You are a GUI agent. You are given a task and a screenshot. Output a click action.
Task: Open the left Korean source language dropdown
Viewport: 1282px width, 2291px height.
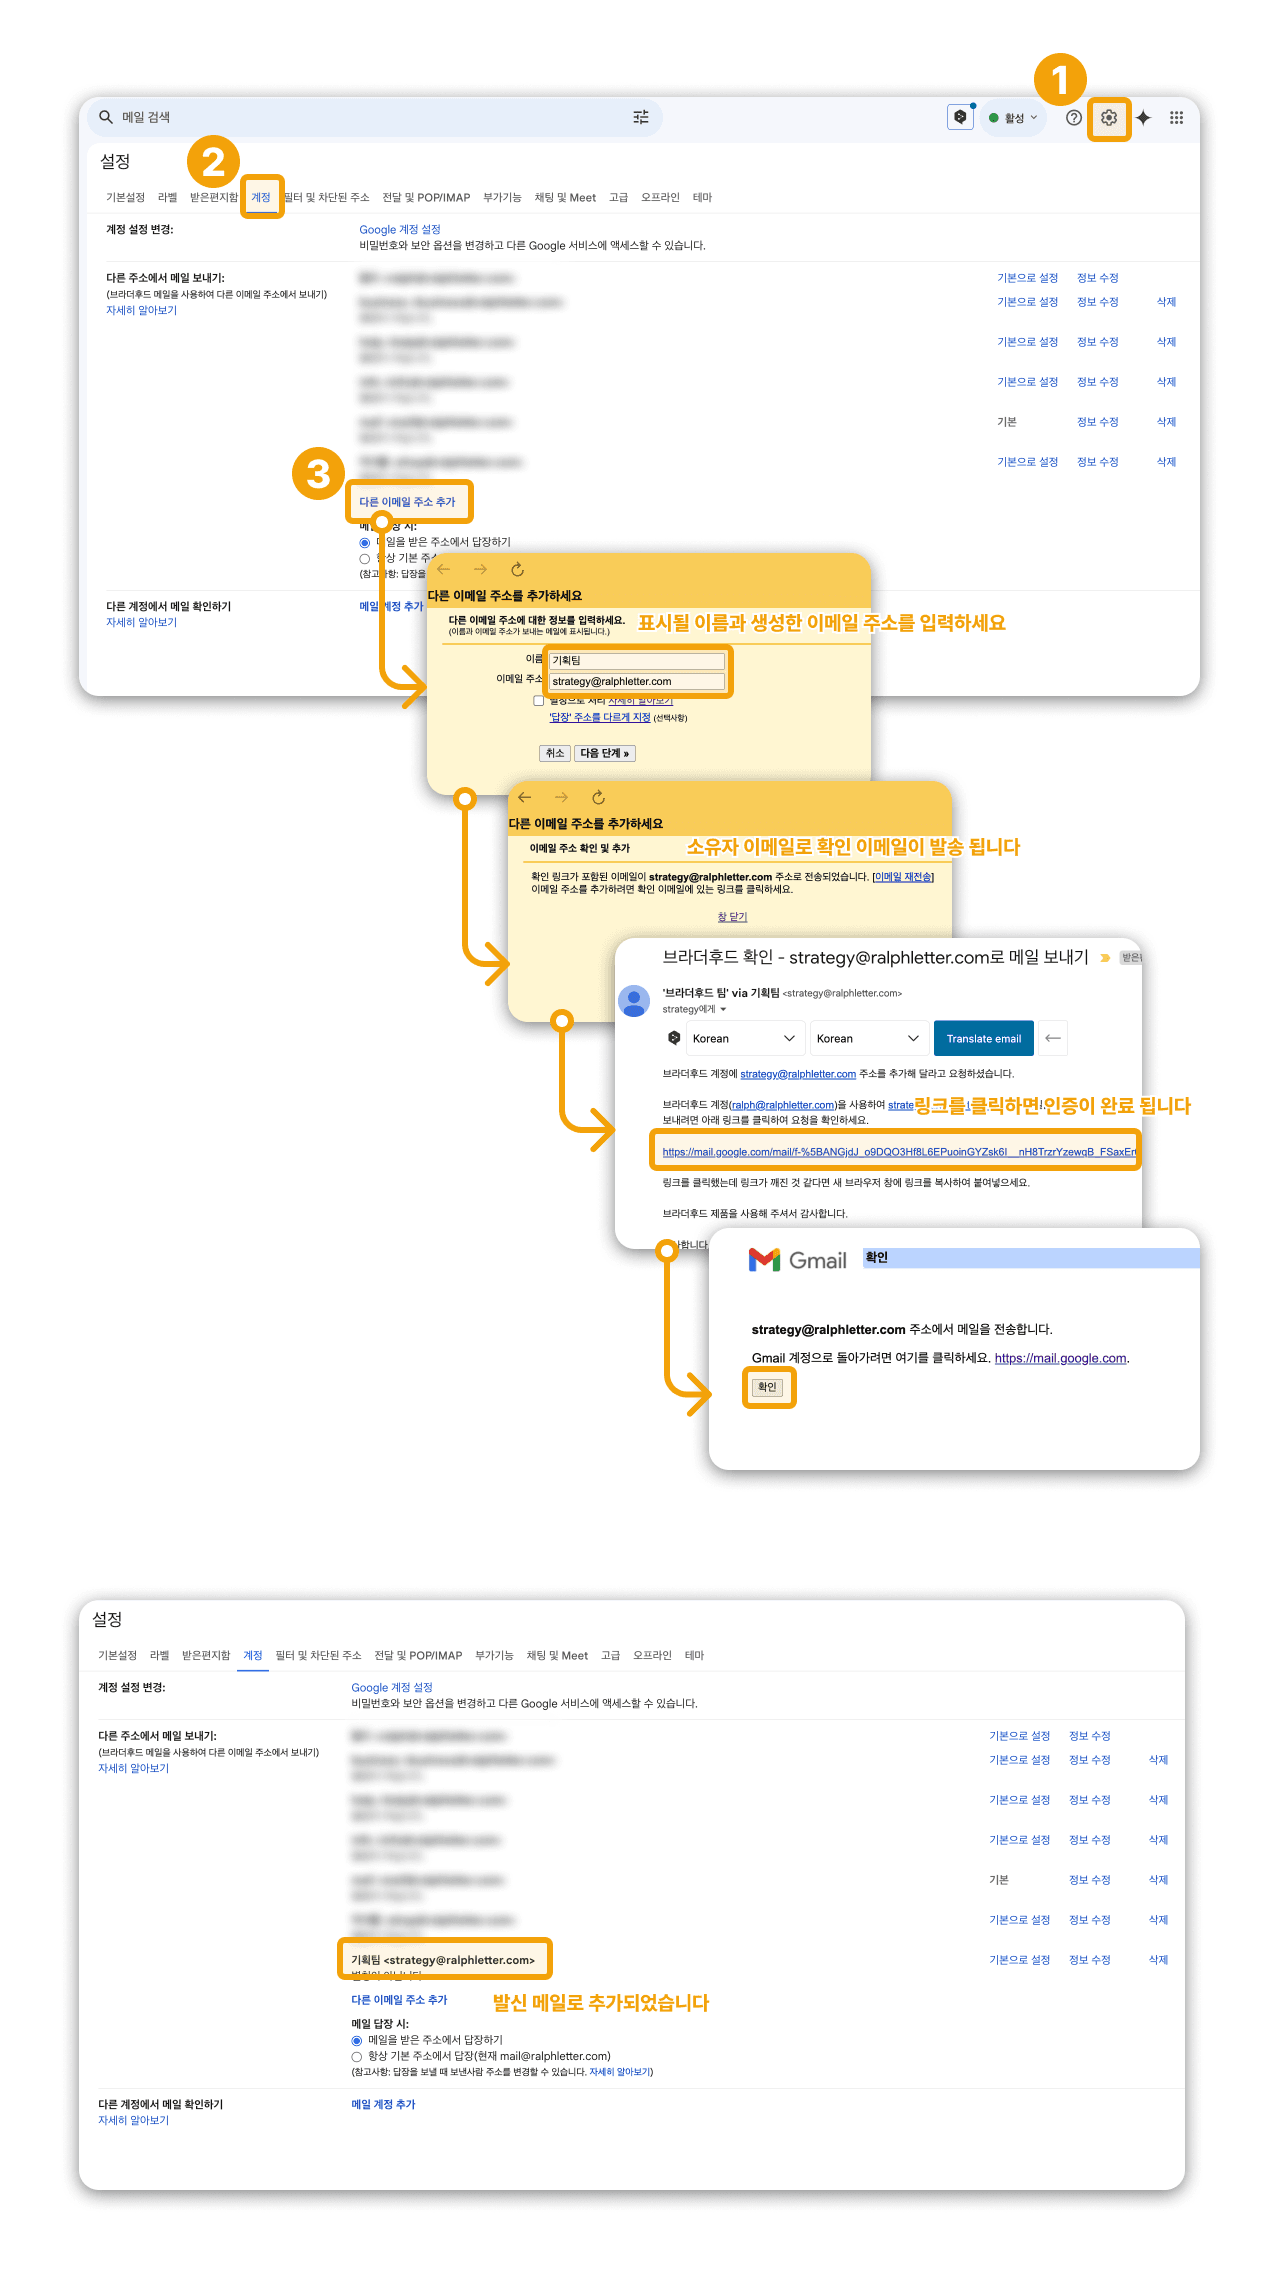coord(744,1038)
